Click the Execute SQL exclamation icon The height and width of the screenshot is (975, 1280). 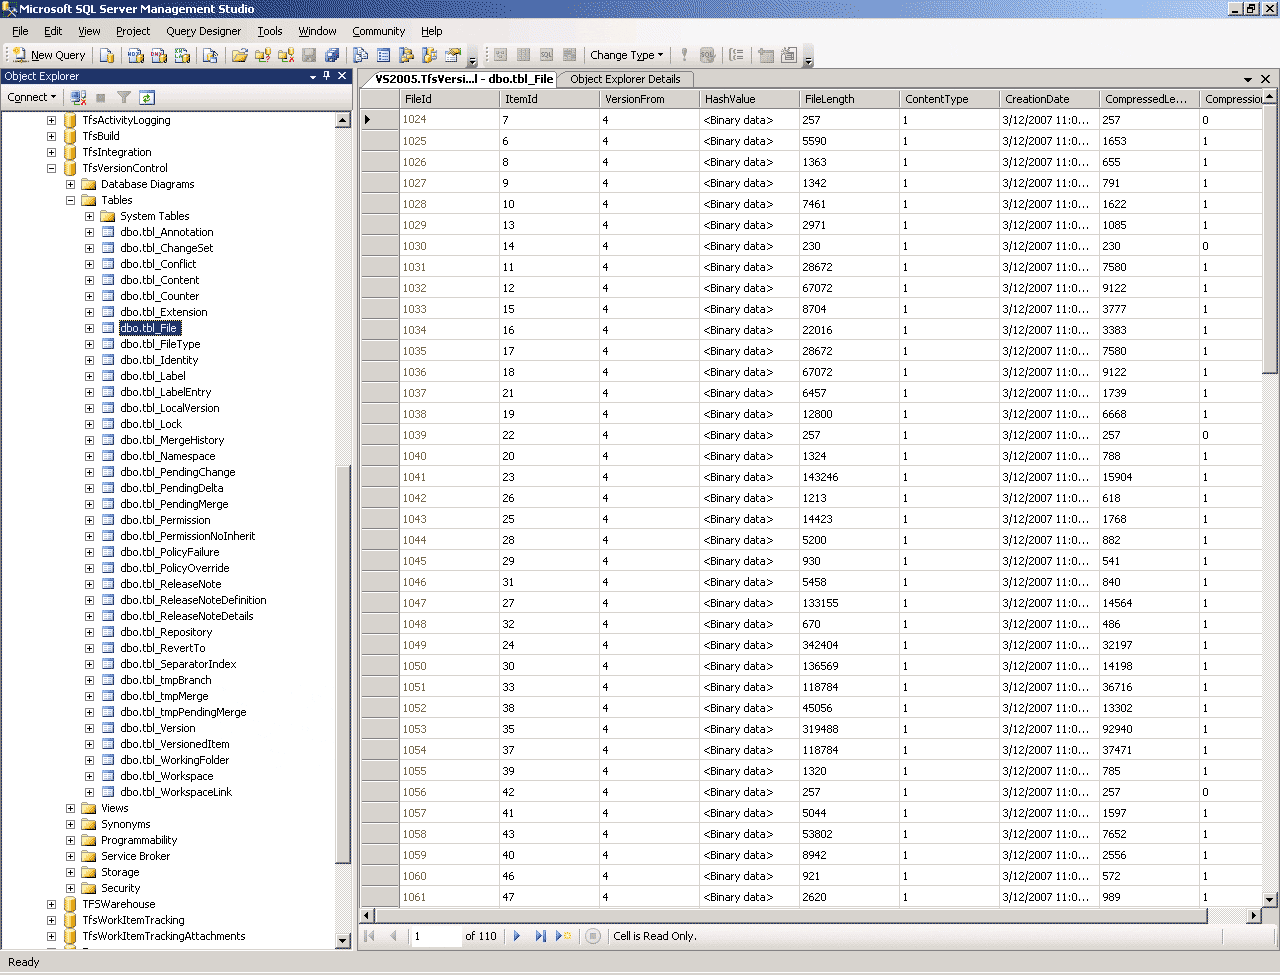coord(685,55)
